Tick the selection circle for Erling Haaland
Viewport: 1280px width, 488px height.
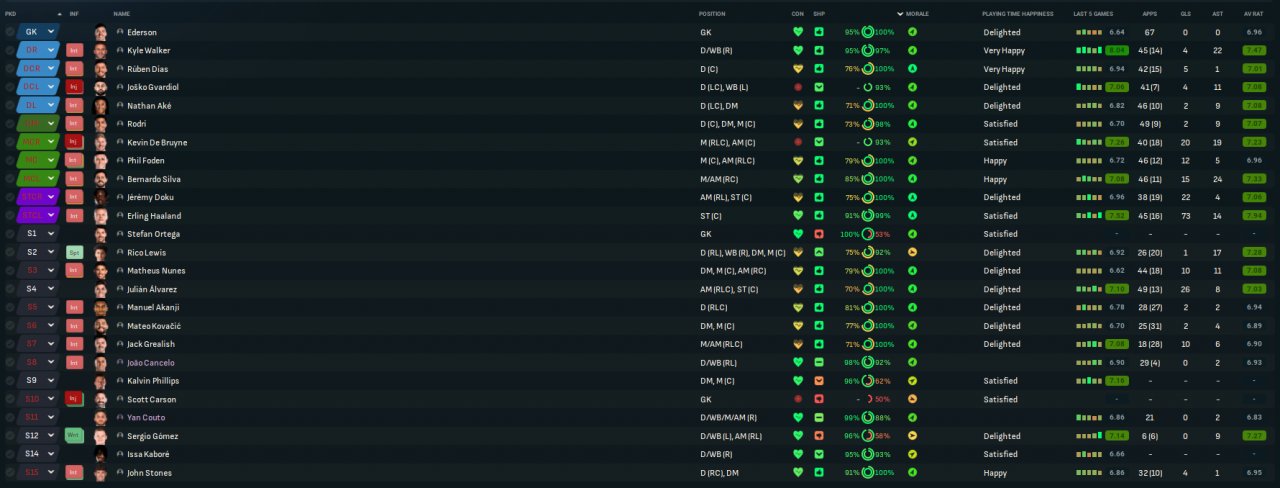pyautogui.click(x=10, y=215)
